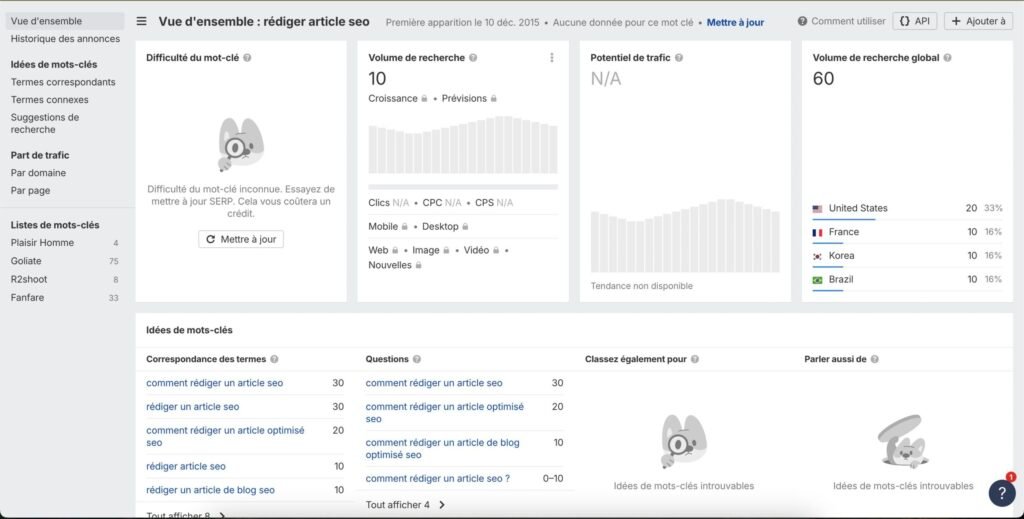1024x519 pixels.
Task: Open three-dot menu in Volume de recherche card
Action: point(551,58)
